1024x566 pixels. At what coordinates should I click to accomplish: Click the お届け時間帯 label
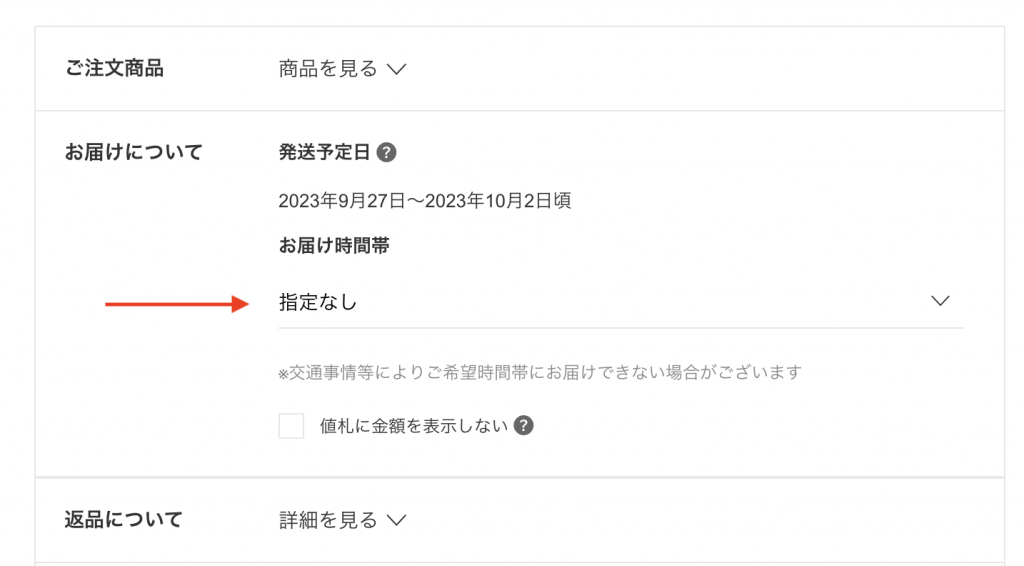pyautogui.click(x=334, y=246)
